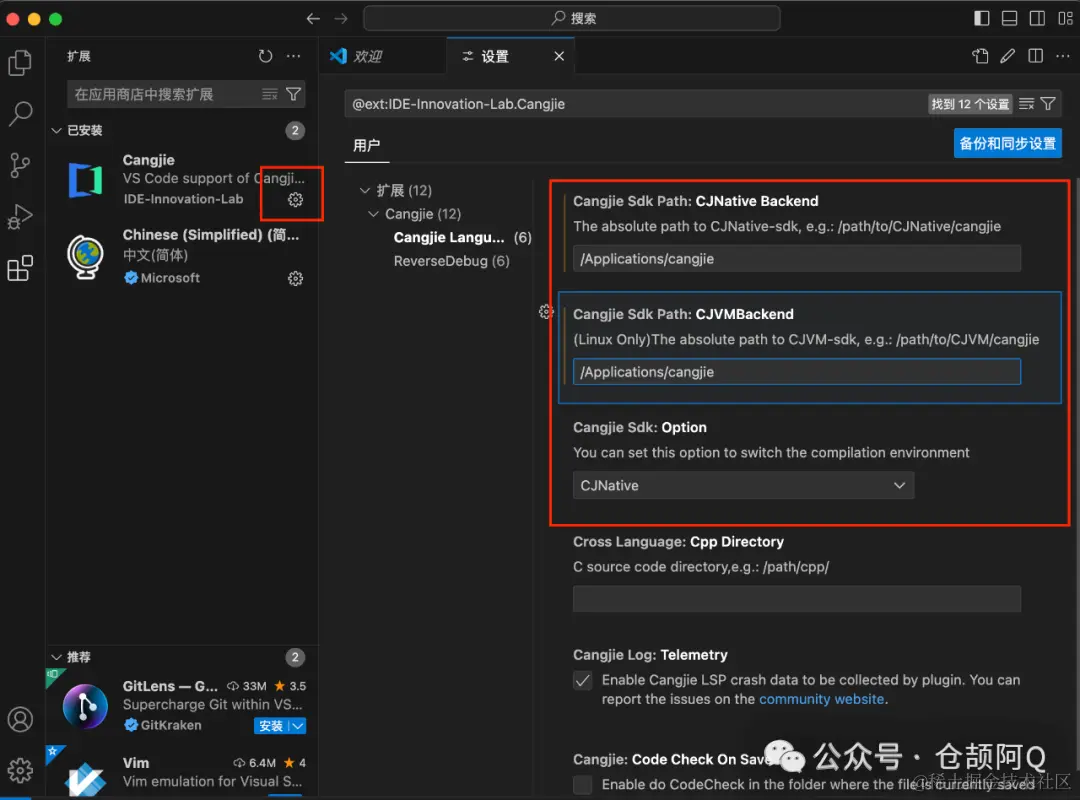1080x800 pixels.
Task: Select Cangjie Language settings group
Action: click(x=462, y=238)
